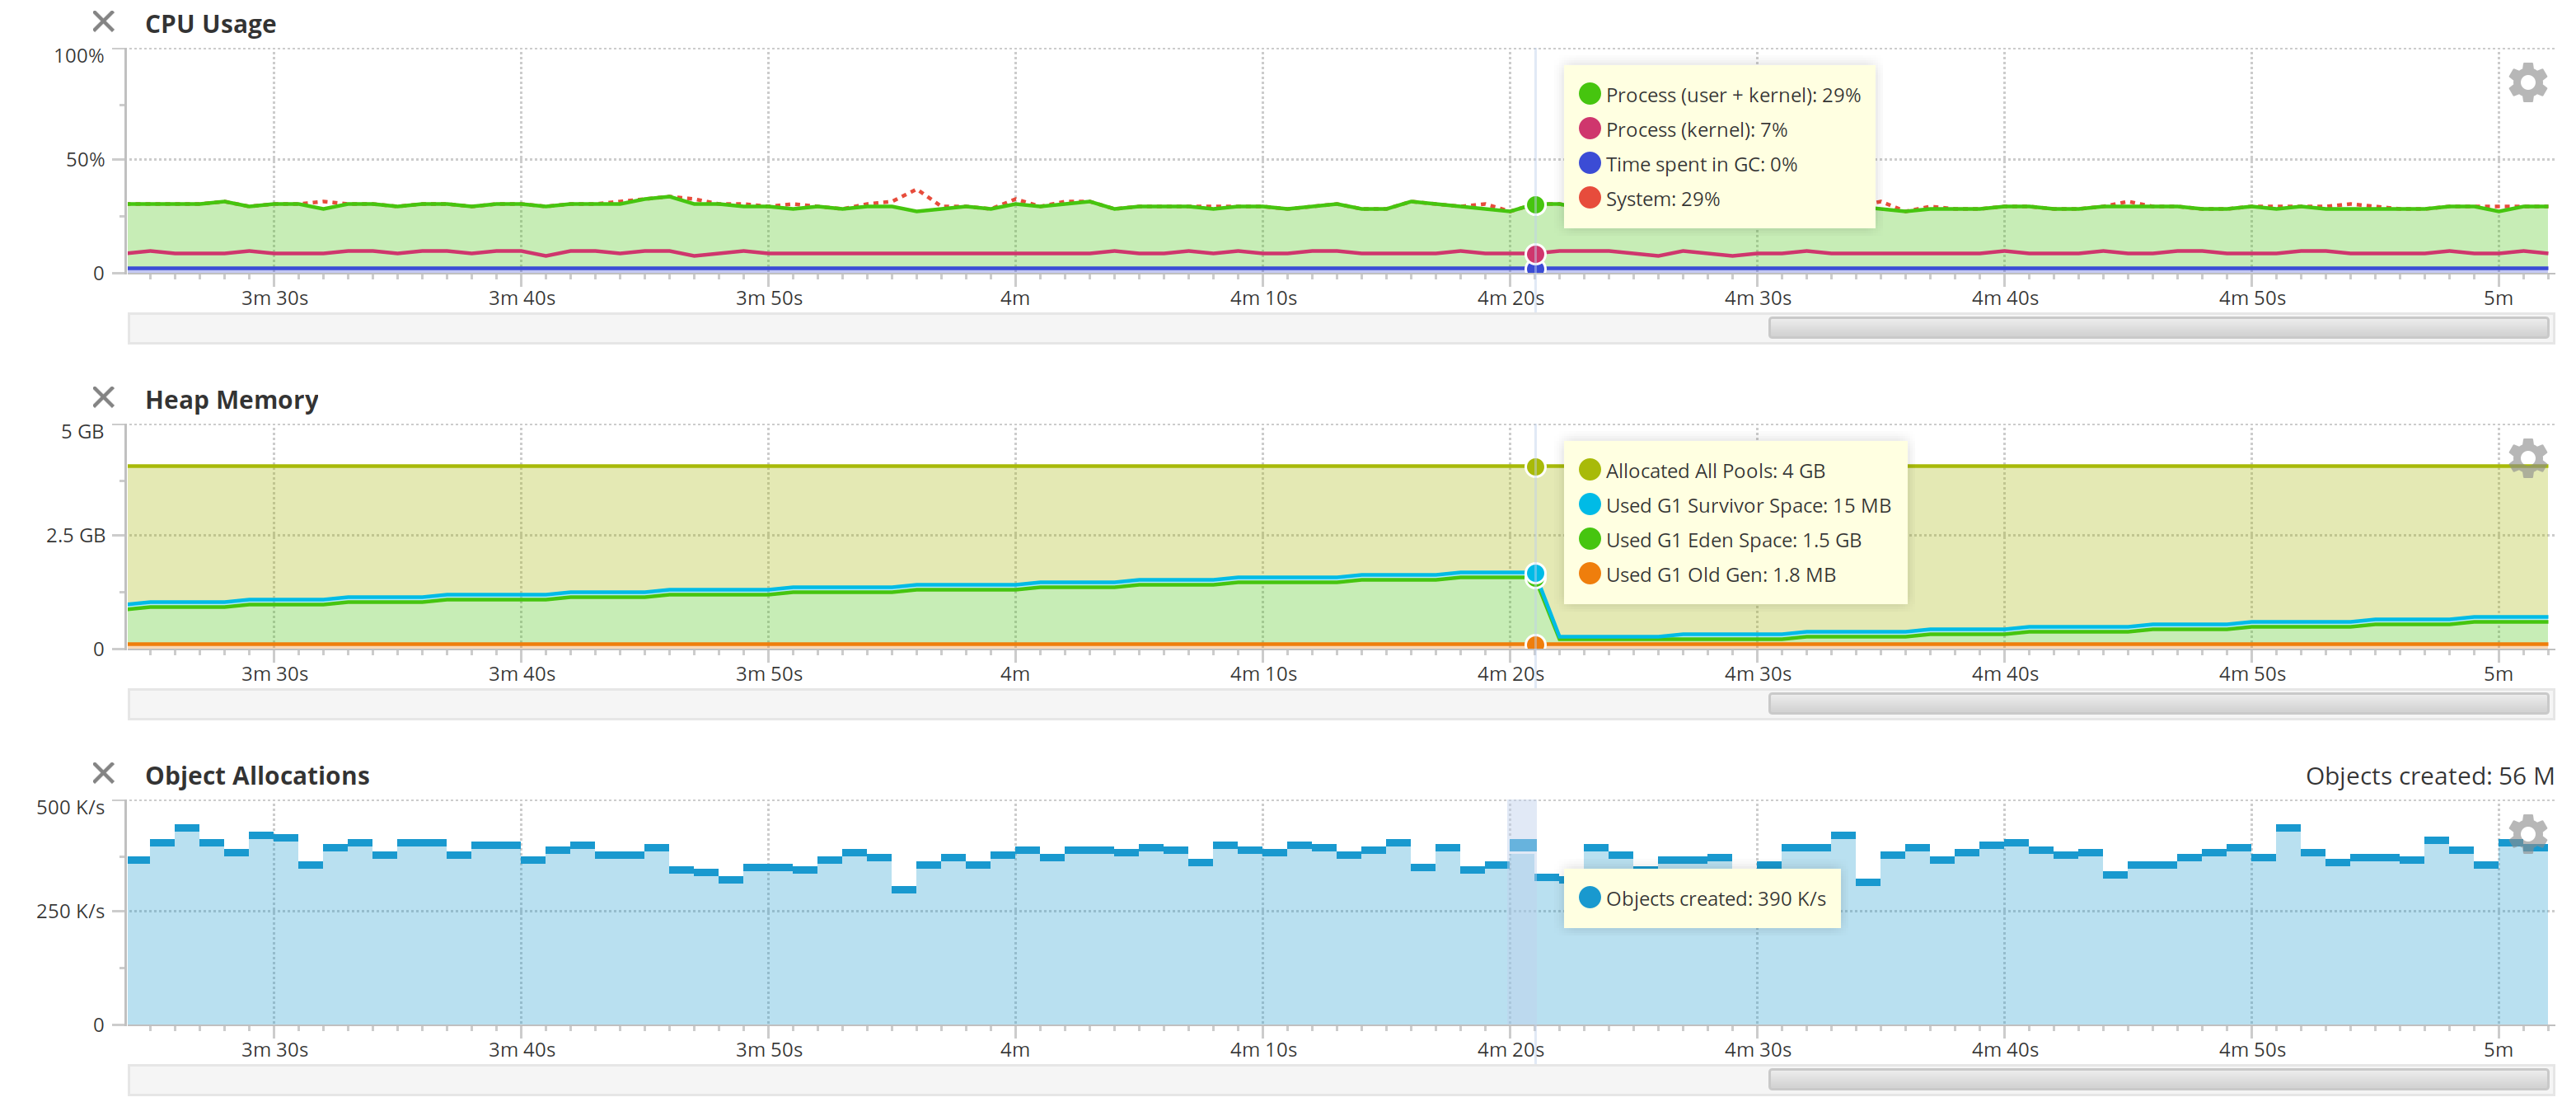The height and width of the screenshot is (1116, 2576).
Task: Click olive Allocated All Pools legend dot
Action: coord(1589,470)
